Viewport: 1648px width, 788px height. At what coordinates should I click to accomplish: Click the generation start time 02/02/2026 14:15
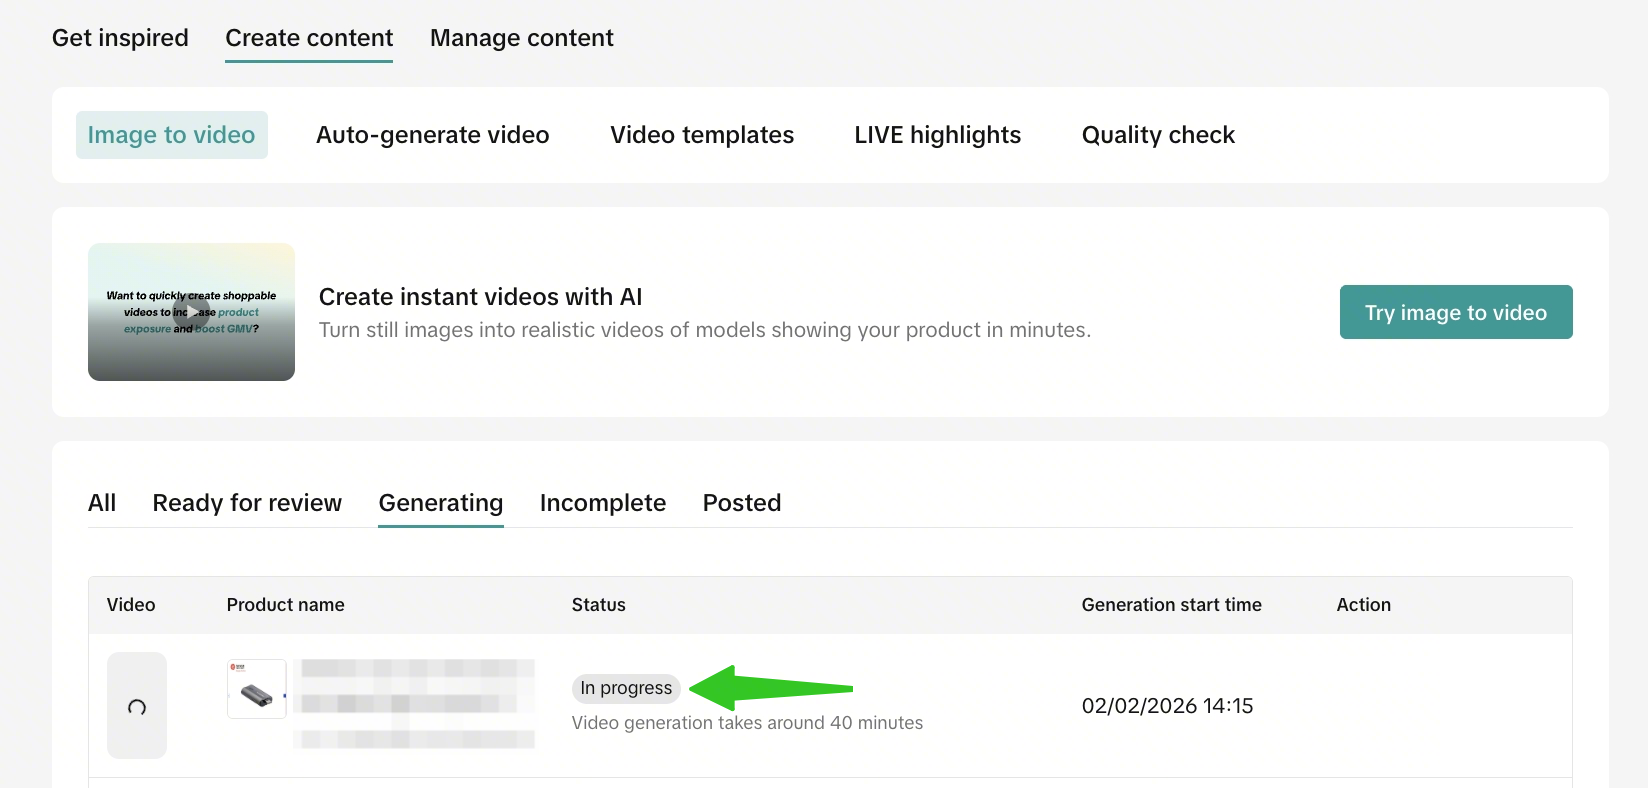tap(1167, 706)
